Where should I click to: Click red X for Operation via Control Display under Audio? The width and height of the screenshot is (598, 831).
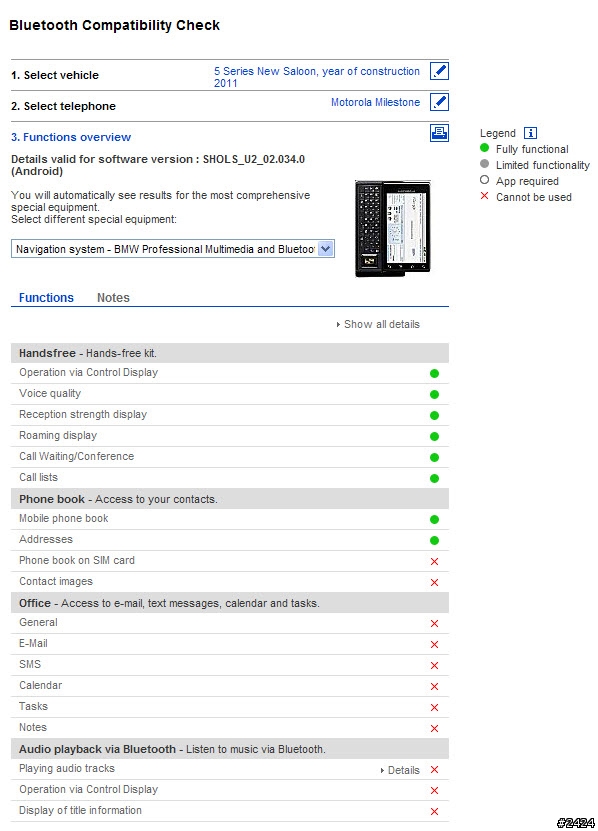click(434, 790)
